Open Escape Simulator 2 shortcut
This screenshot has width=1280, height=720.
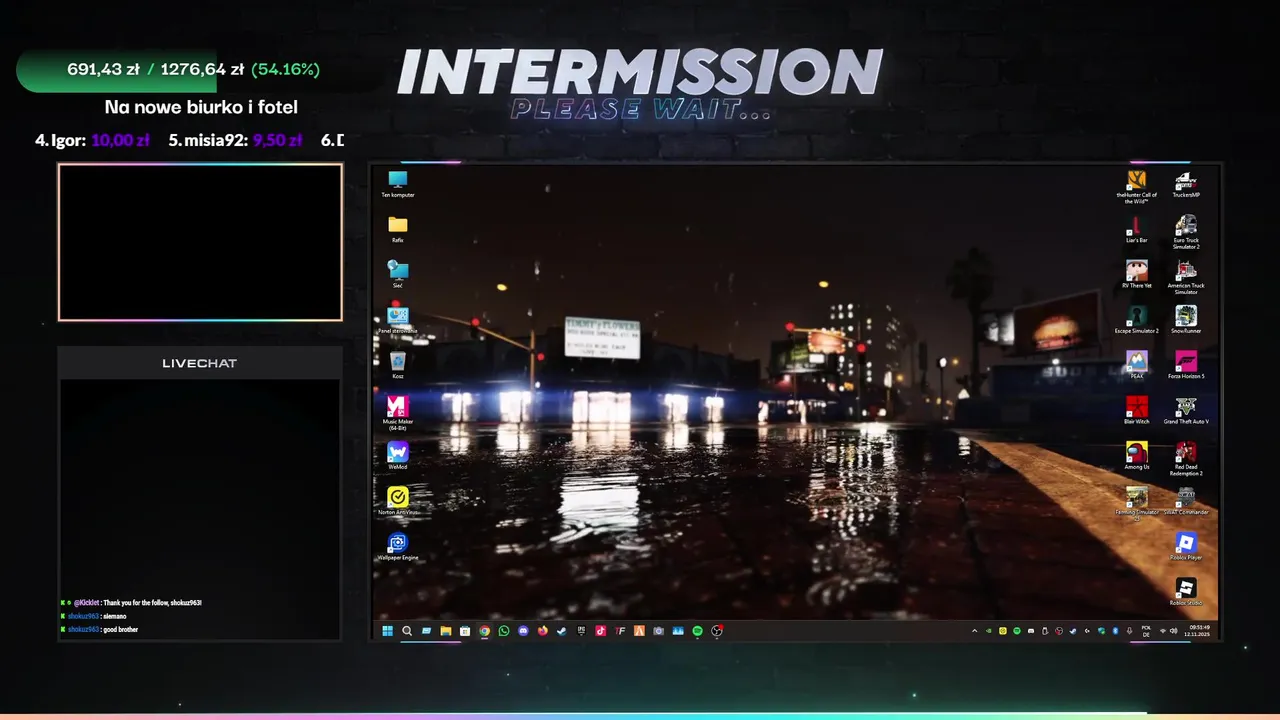coord(1136,320)
